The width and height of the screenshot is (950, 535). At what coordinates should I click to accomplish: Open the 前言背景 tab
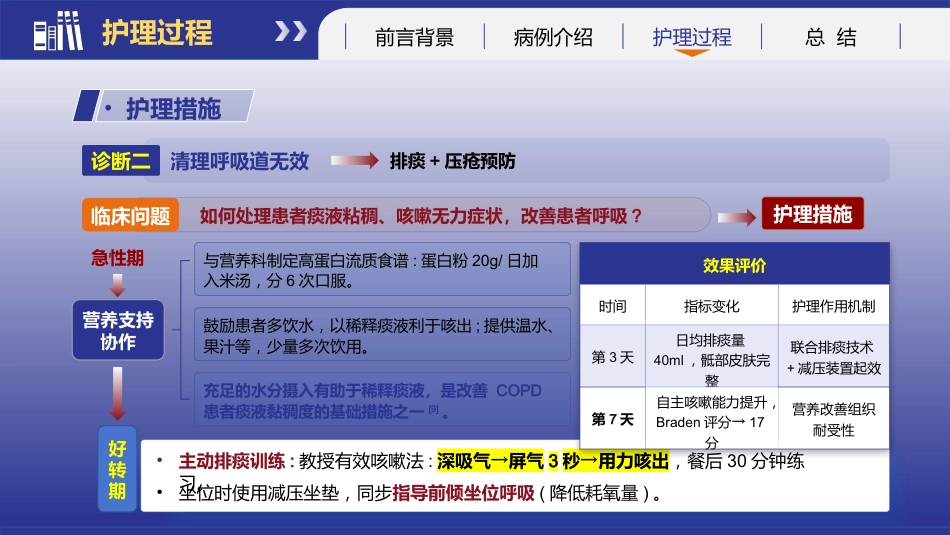(x=414, y=38)
